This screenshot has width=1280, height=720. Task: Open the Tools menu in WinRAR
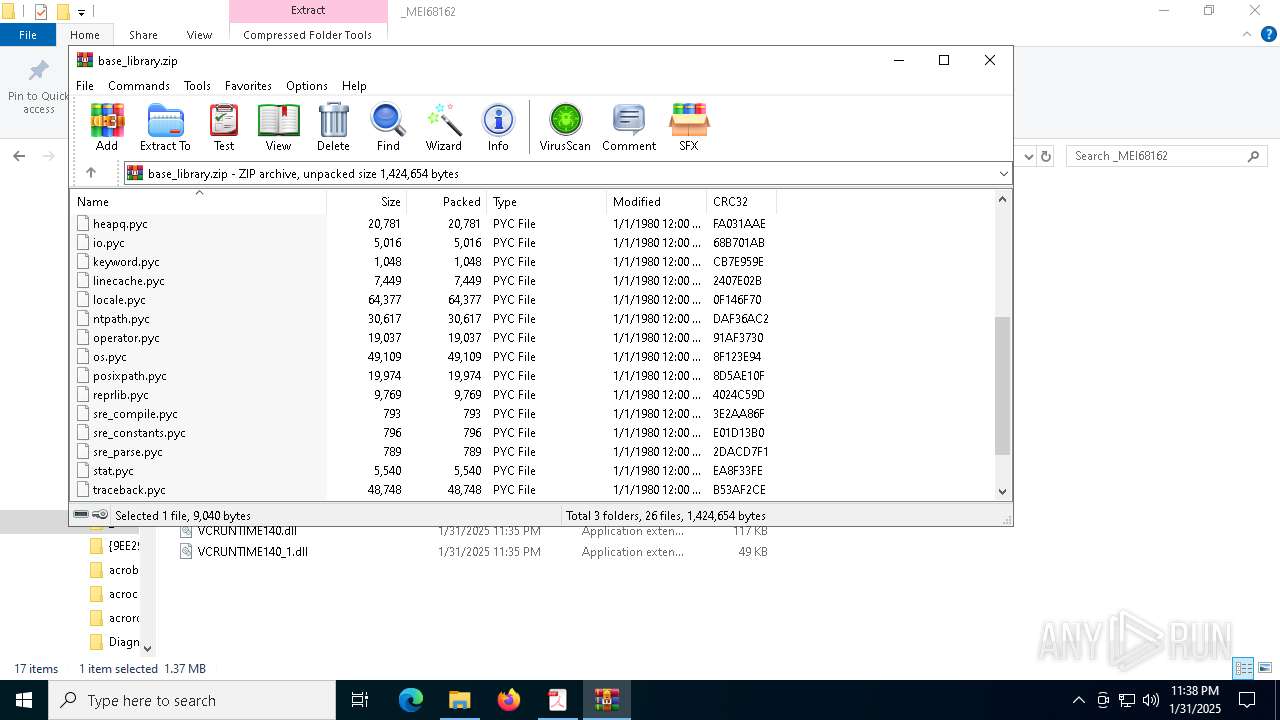197,86
